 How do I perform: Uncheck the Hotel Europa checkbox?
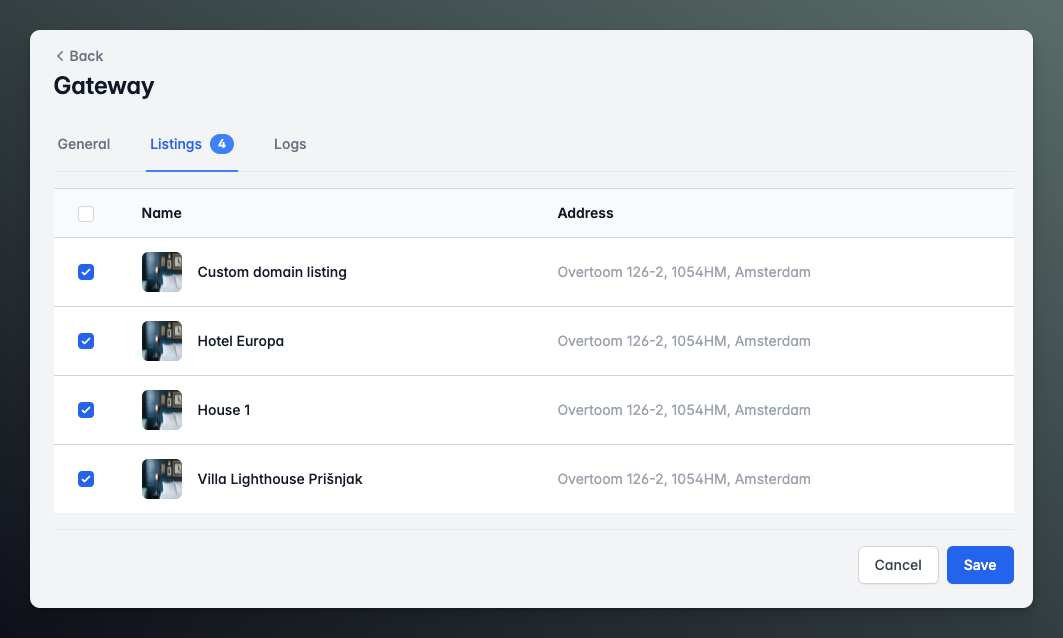86,341
